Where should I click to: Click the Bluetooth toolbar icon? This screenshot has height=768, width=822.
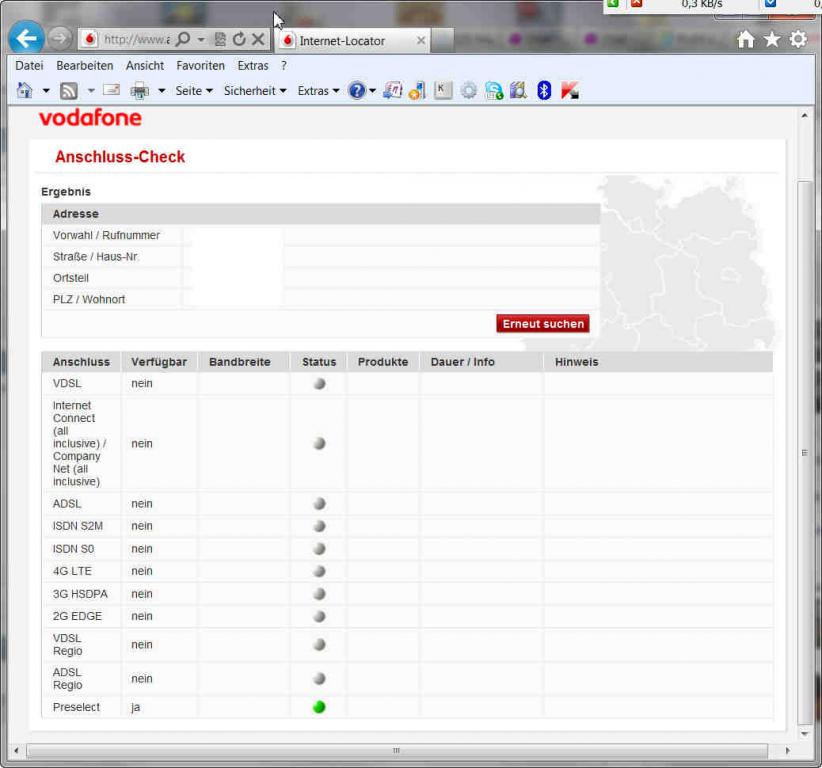coord(544,90)
